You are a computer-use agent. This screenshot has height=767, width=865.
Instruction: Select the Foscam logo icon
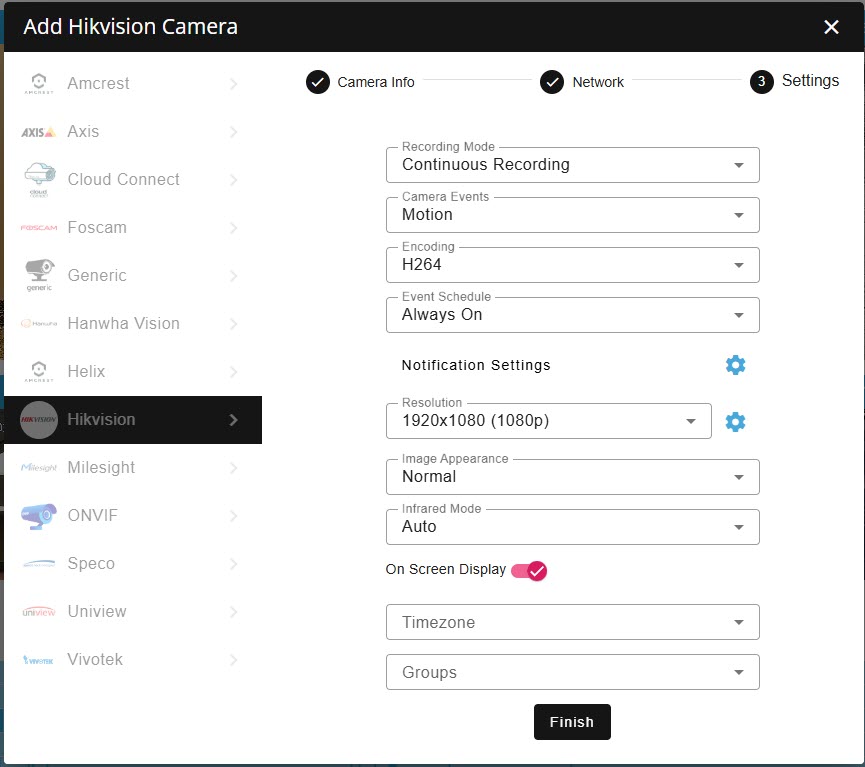tap(39, 228)
